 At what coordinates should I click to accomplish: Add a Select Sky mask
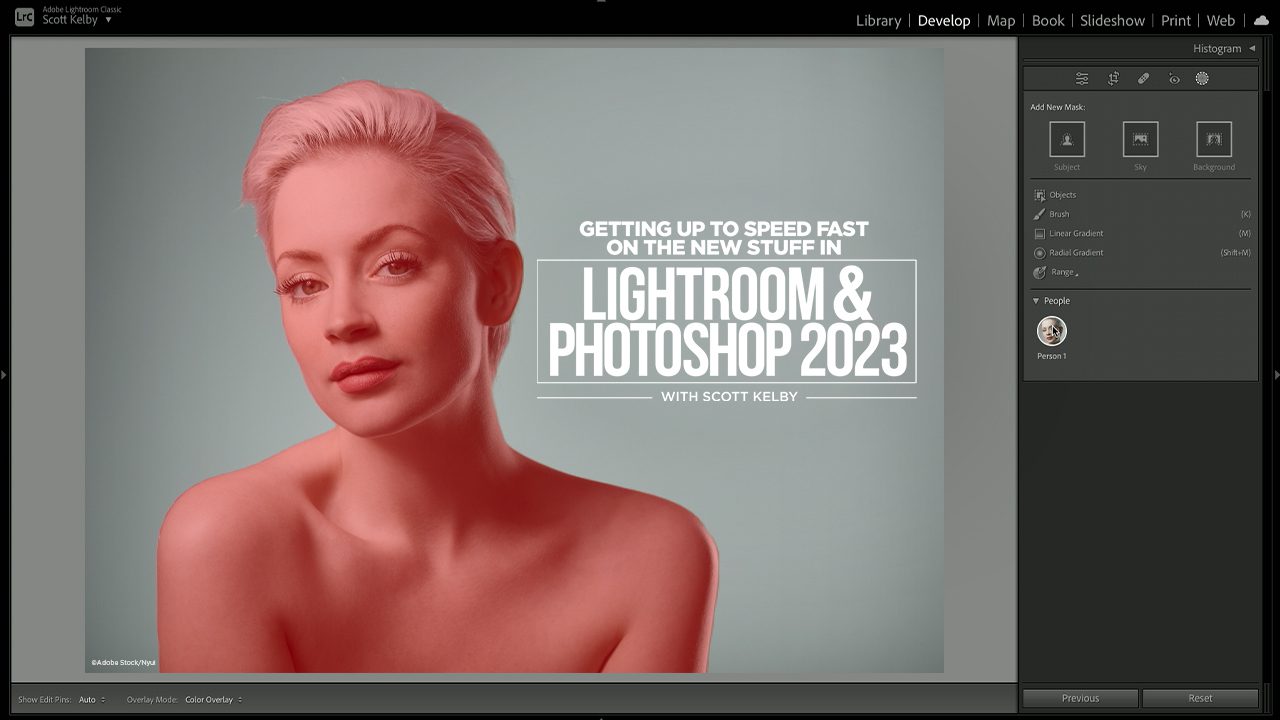click(1140, 140)
